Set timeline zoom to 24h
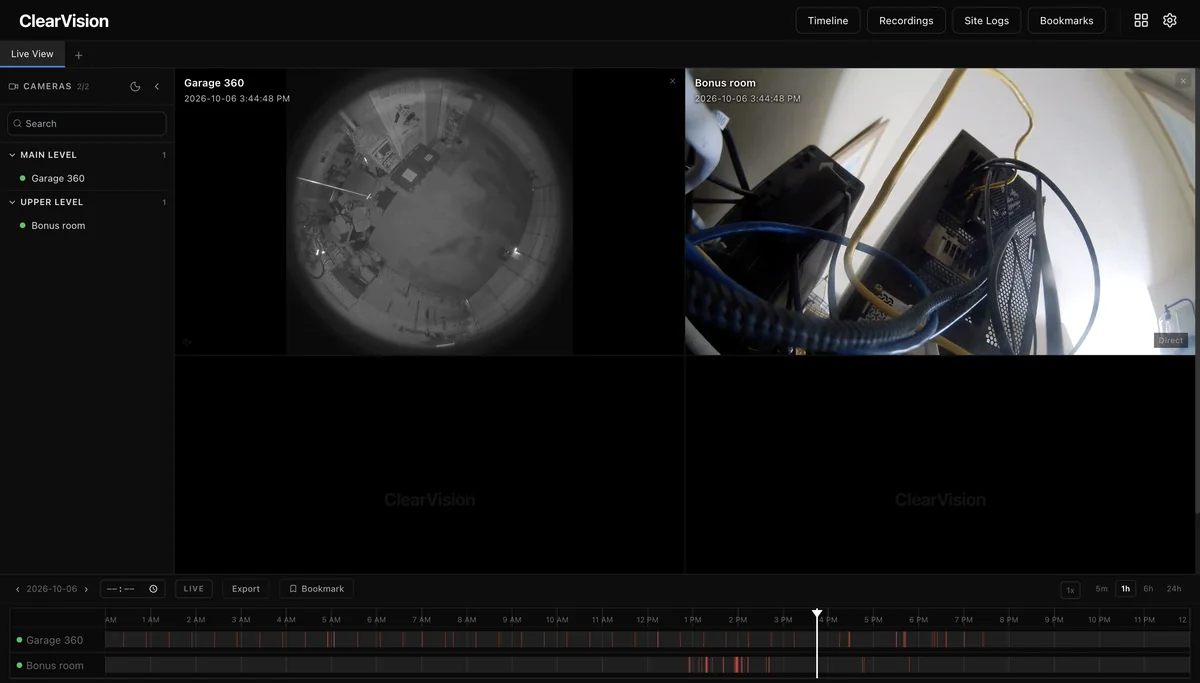 point(1174,589)
